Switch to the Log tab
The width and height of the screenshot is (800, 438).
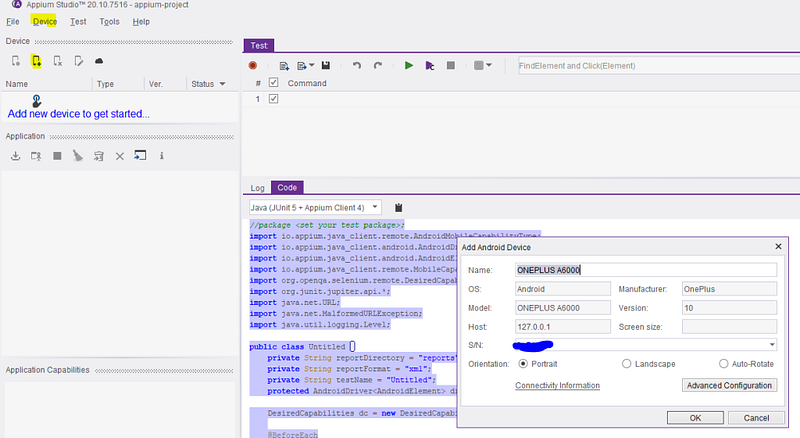(257, 188)
